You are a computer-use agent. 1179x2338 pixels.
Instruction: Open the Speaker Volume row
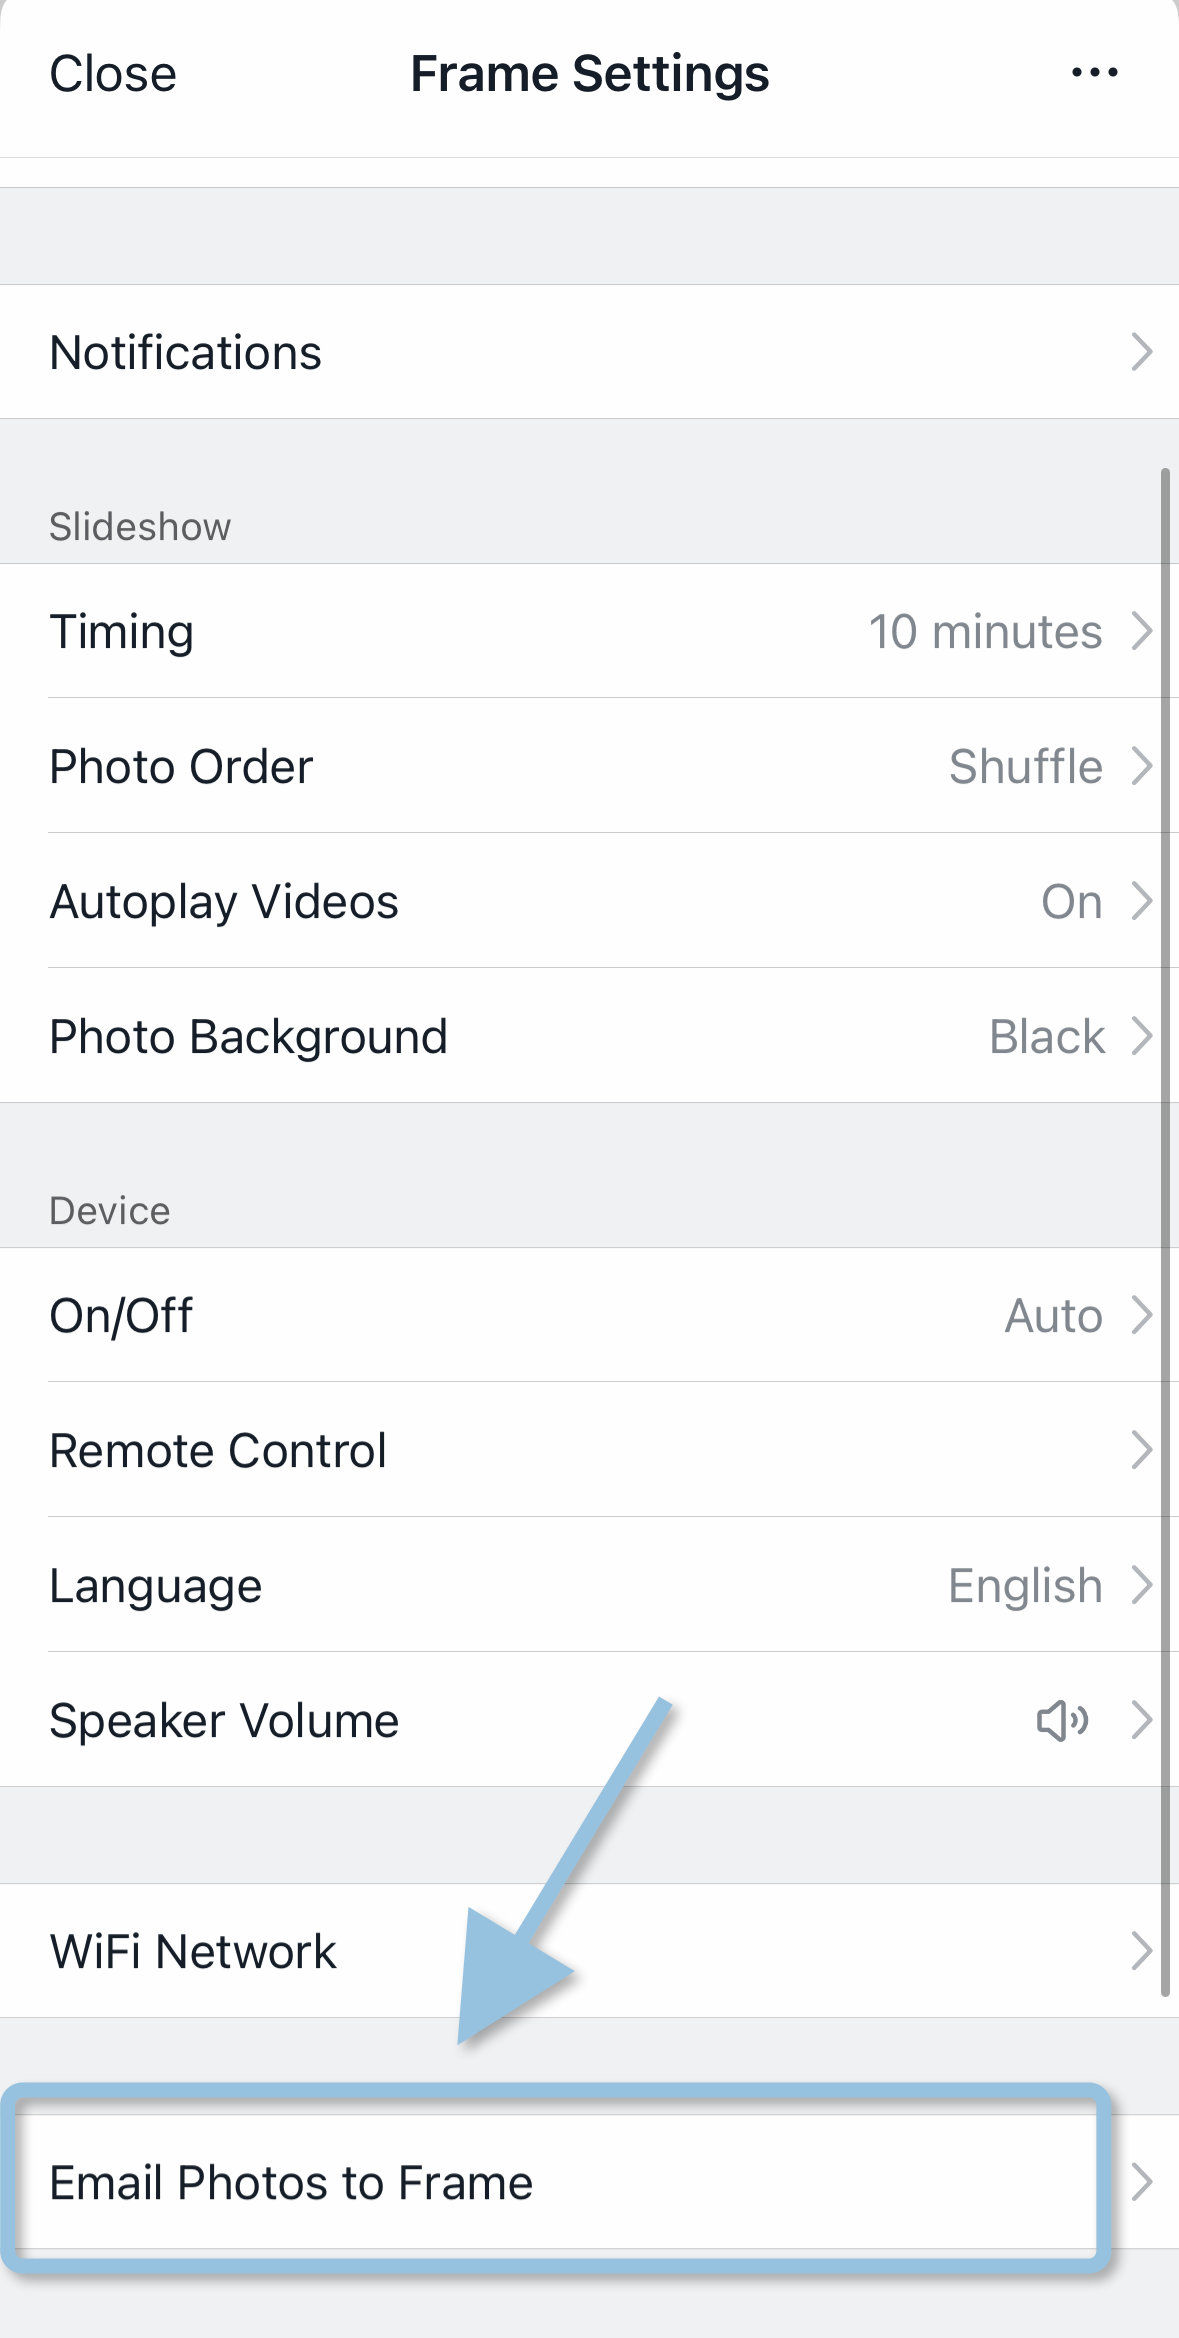[x=224, y=1721]
